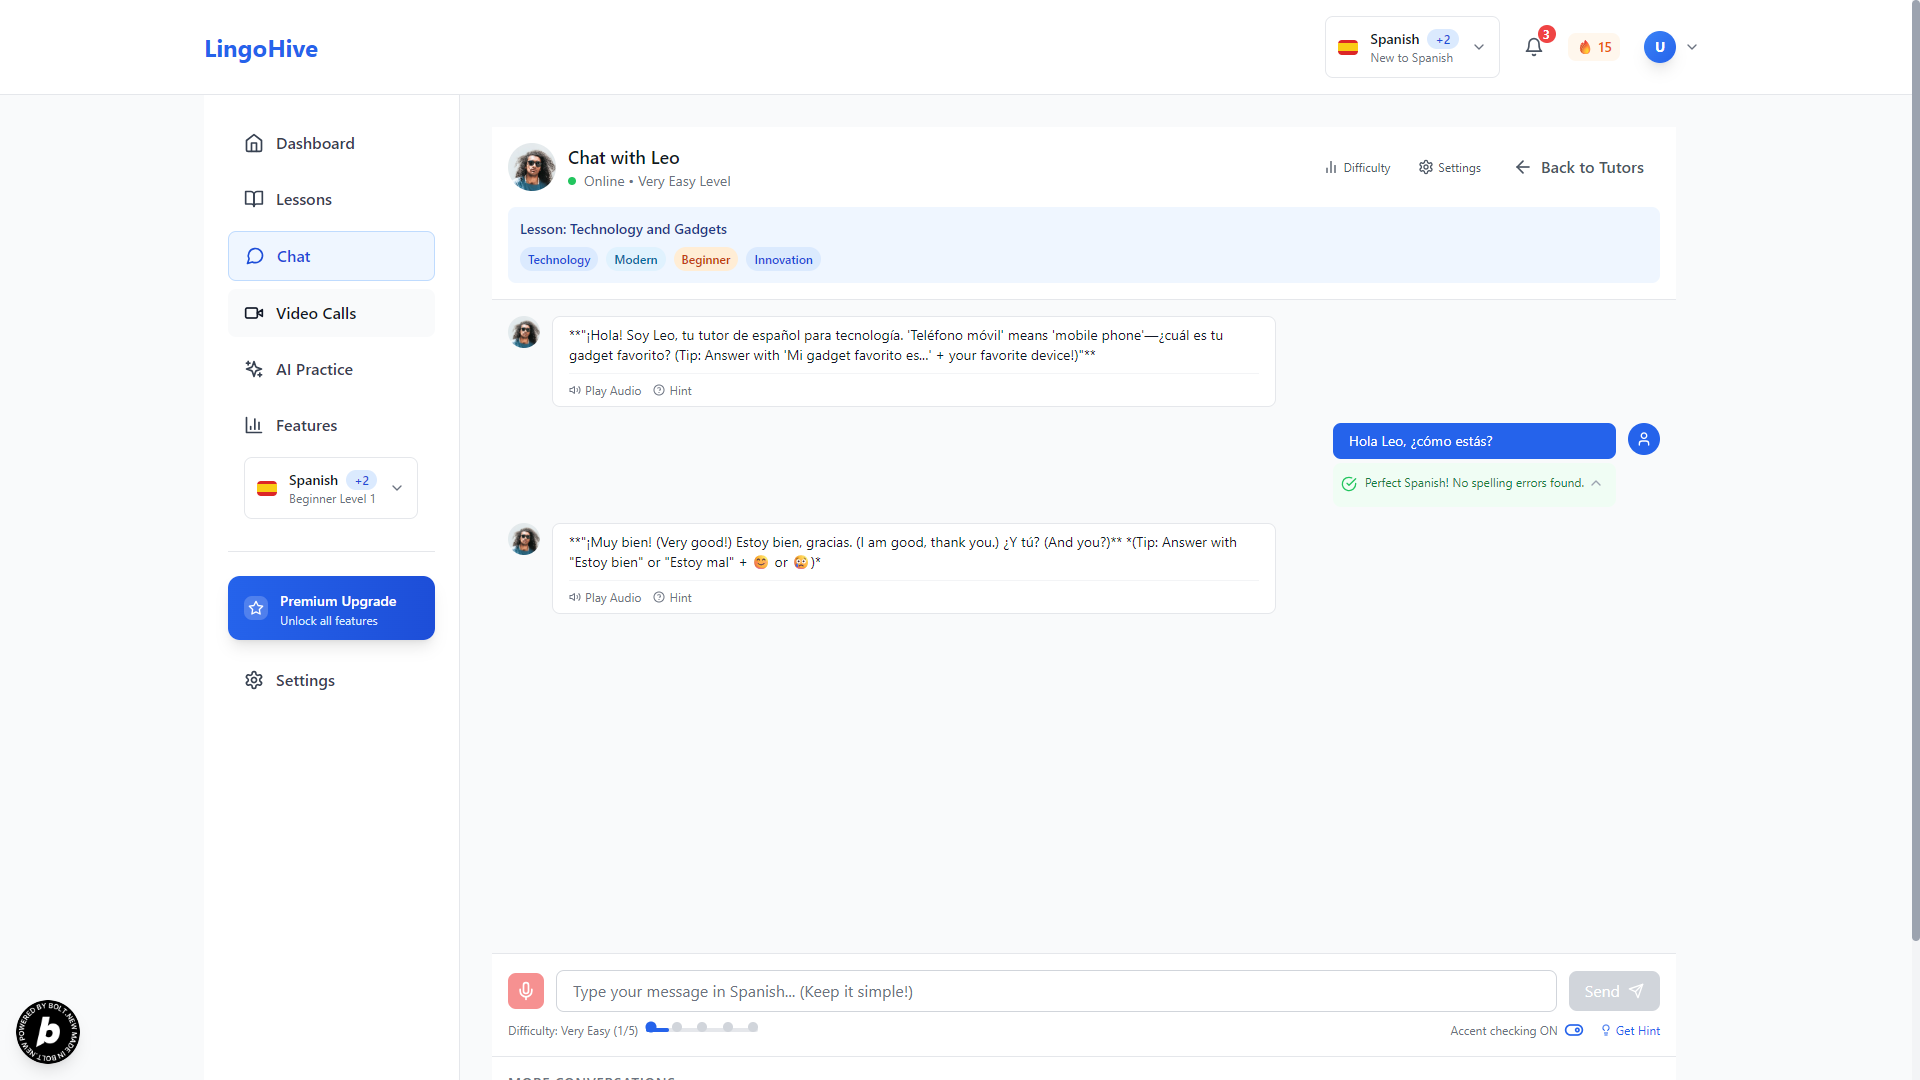Play audio for Leo's first message
This screenshot has width=1920, height=1080.
(x=605, y=391)
